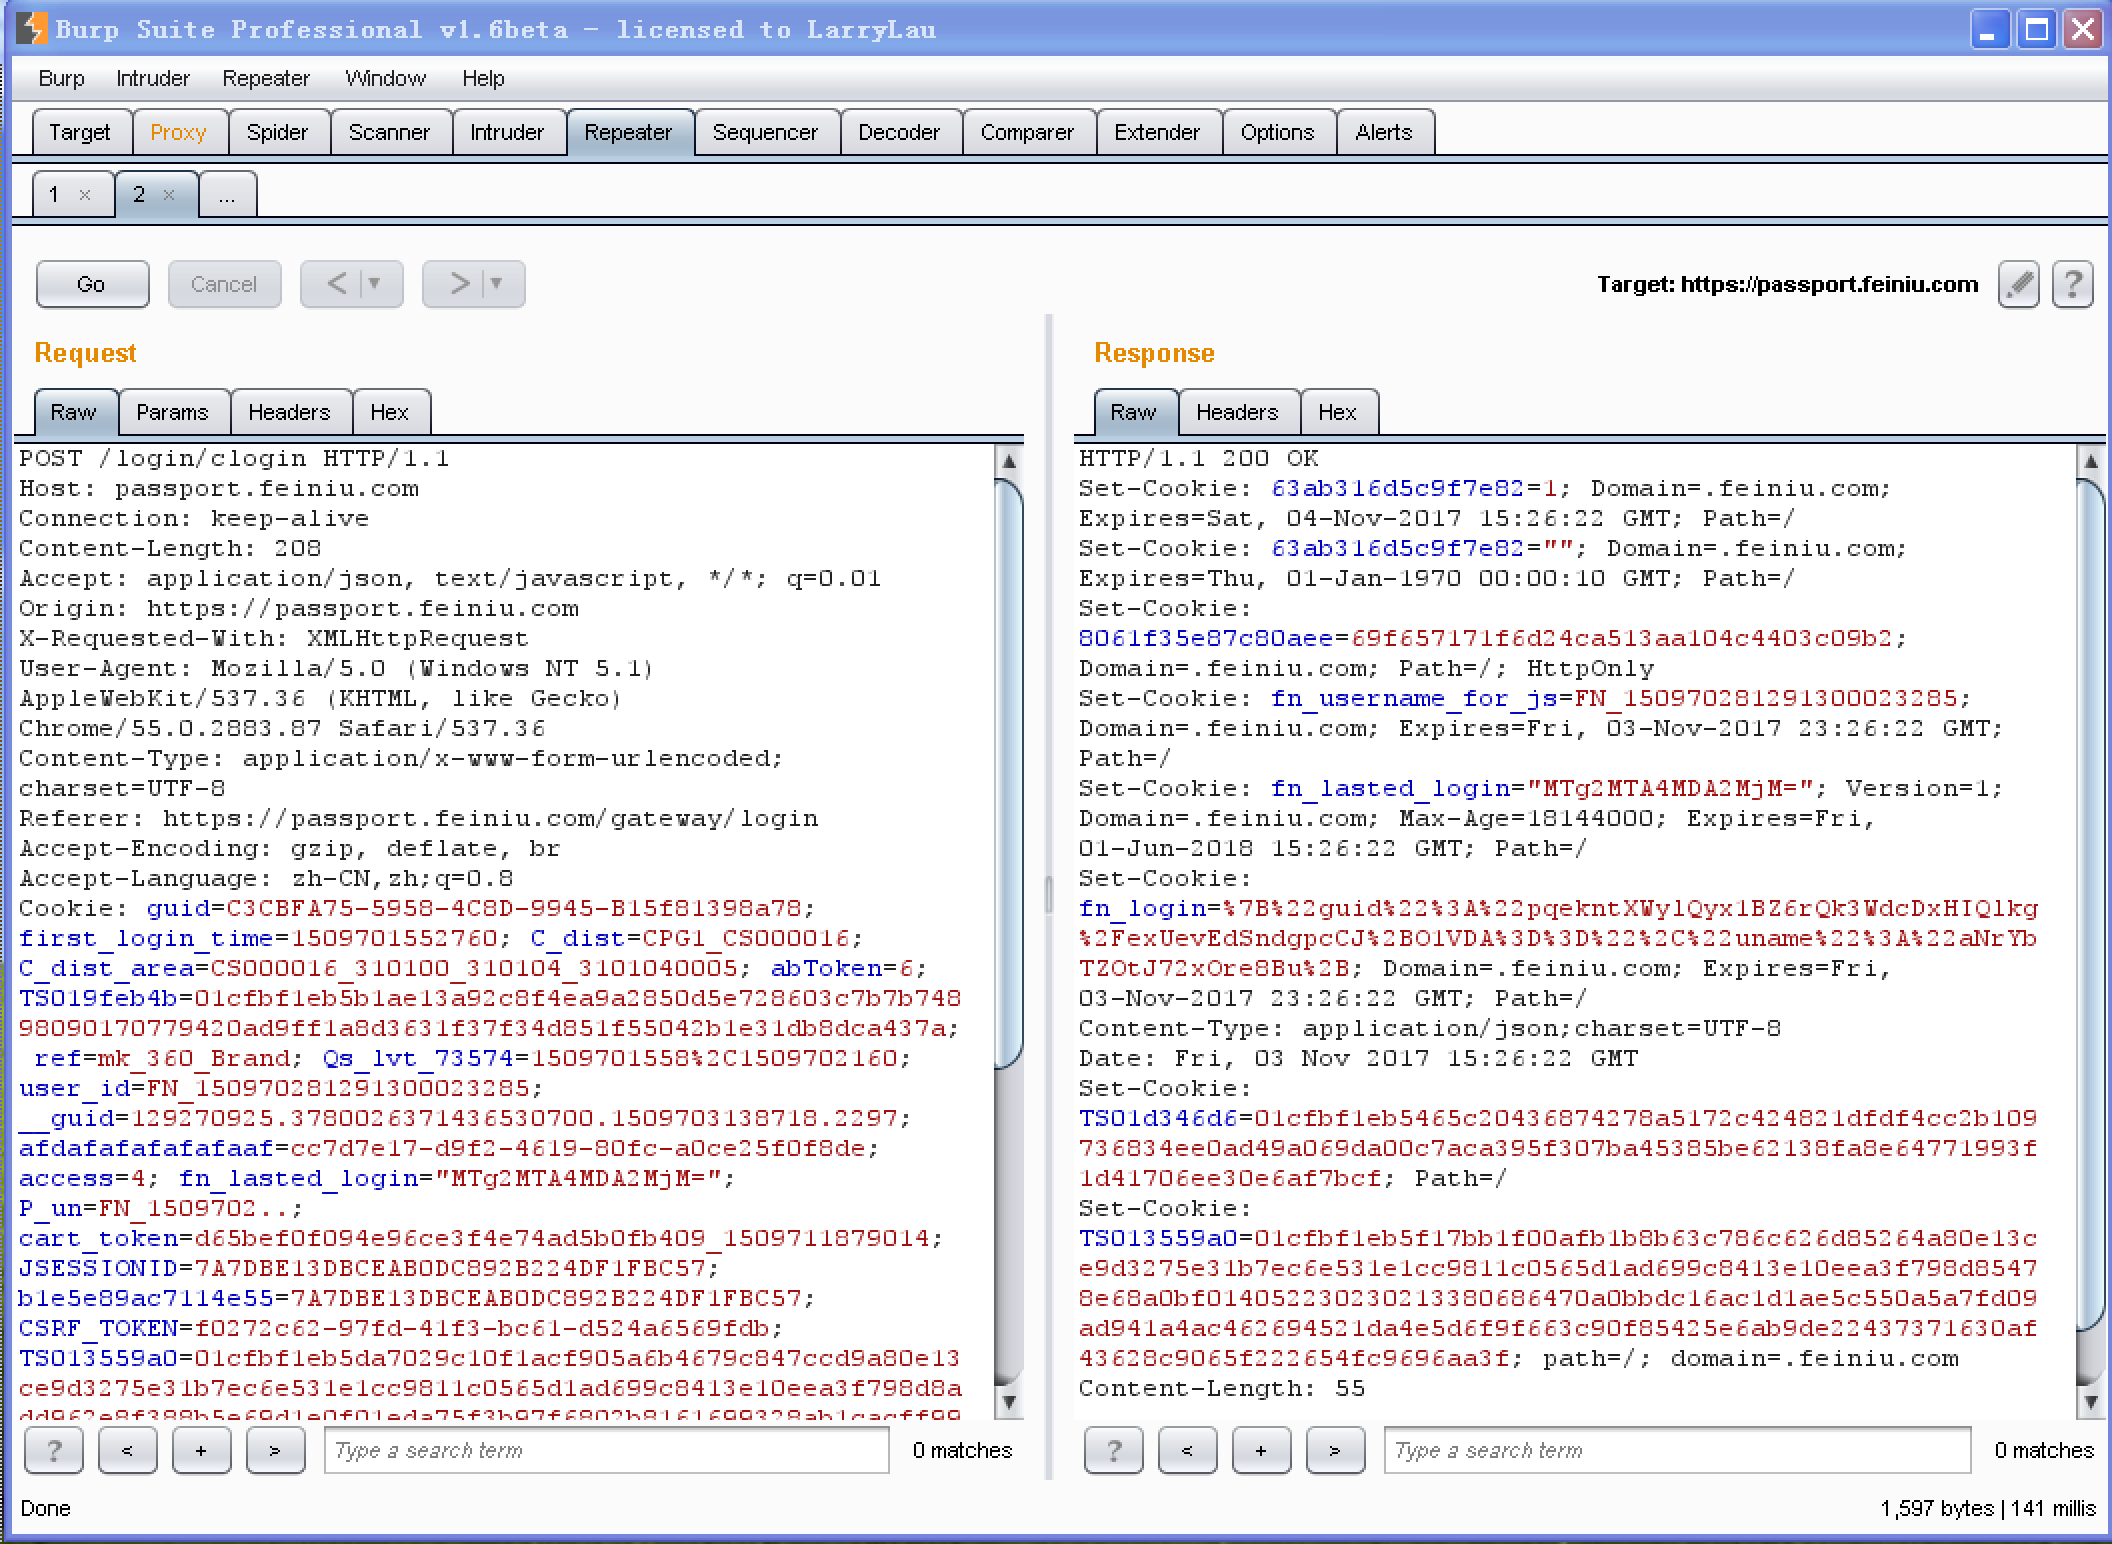Show request Headers view
2112x1544 pixels.
289,412
